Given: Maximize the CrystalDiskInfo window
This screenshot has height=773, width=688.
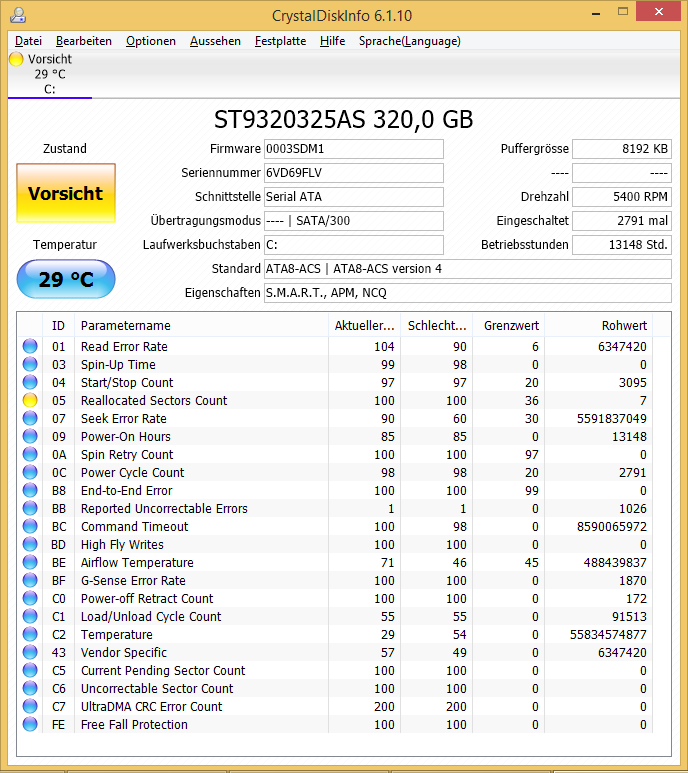Looking at the screenshot, I should tap(623, 12).
